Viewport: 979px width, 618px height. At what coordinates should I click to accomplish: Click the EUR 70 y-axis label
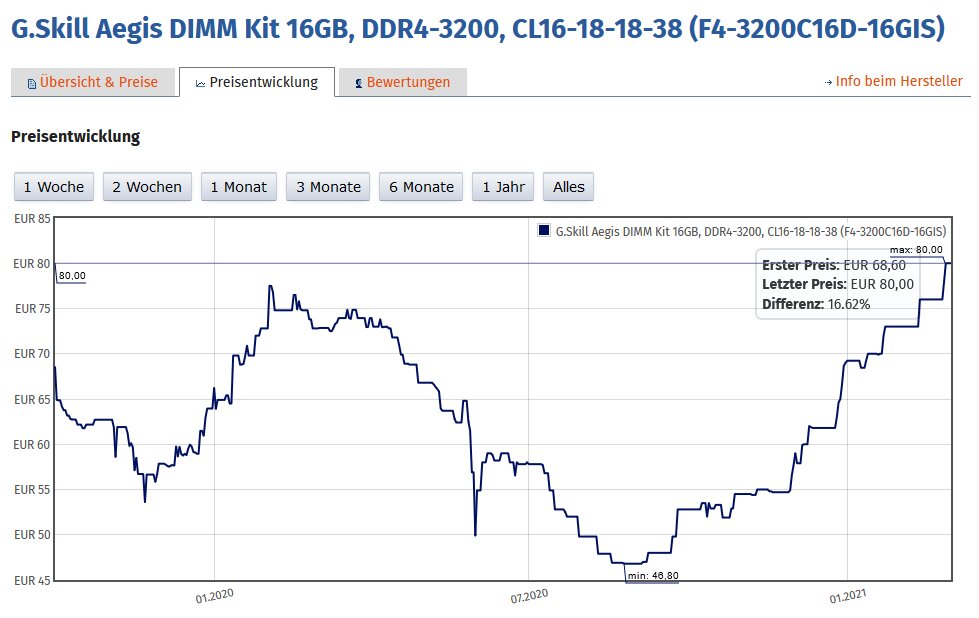click(32, 354)
